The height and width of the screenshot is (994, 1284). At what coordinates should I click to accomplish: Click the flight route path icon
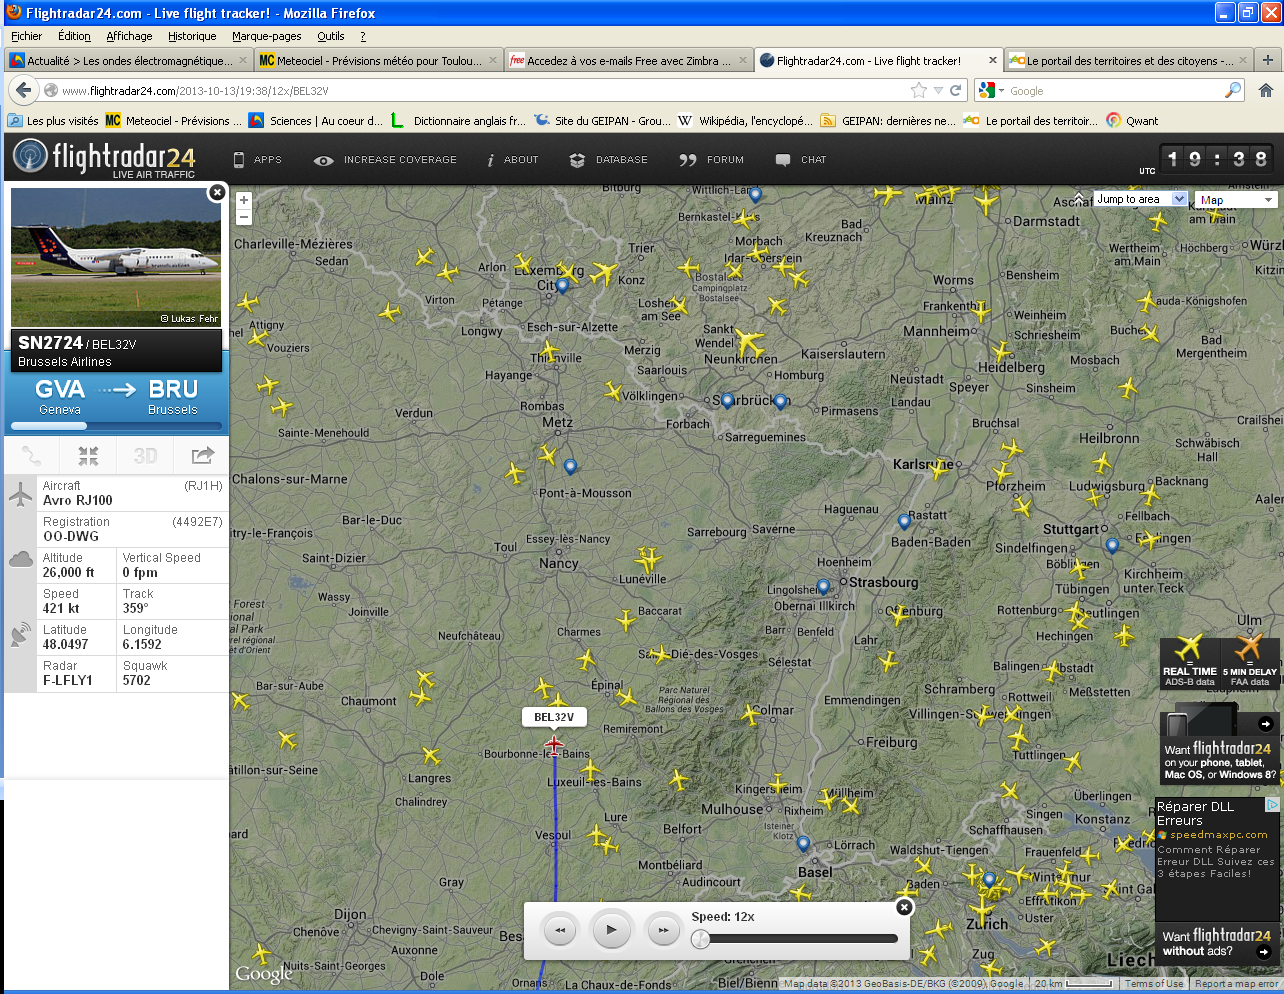(32, 456)
